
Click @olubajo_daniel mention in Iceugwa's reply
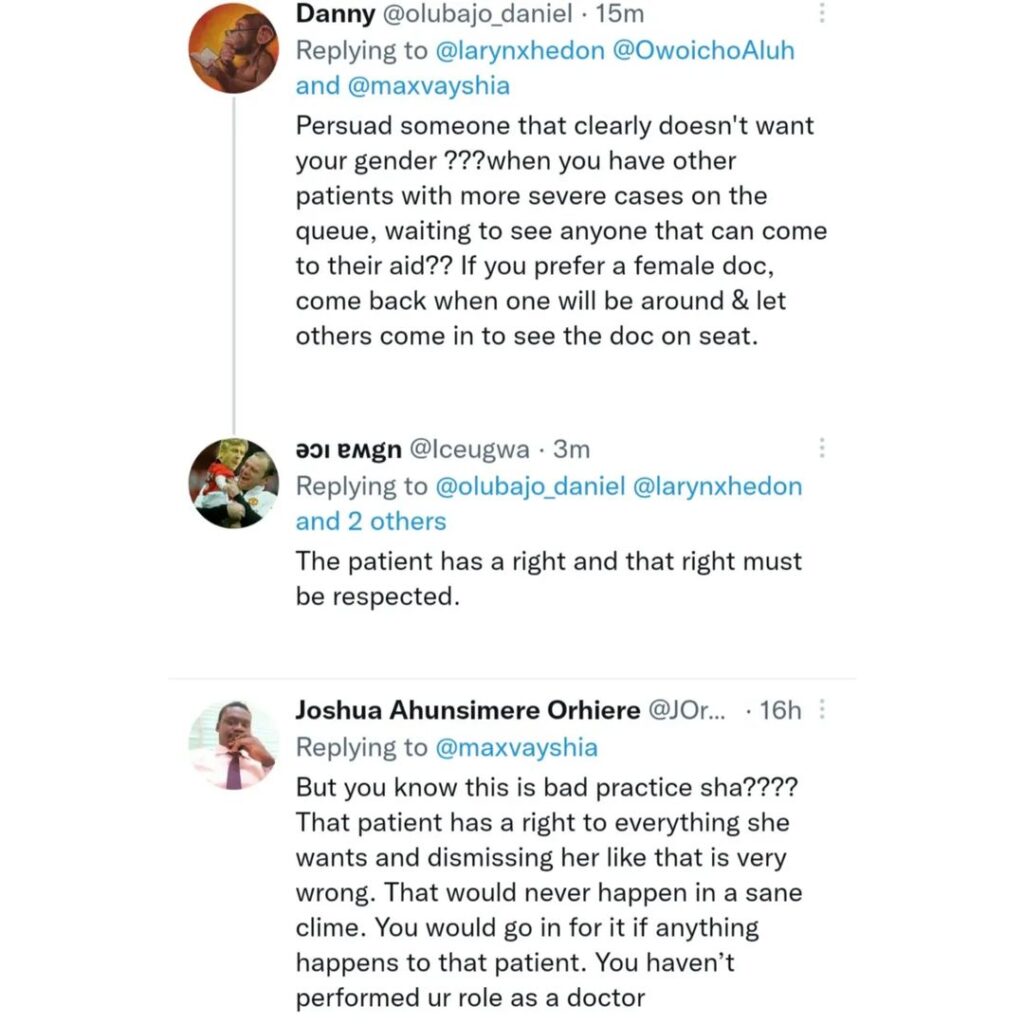529,486
